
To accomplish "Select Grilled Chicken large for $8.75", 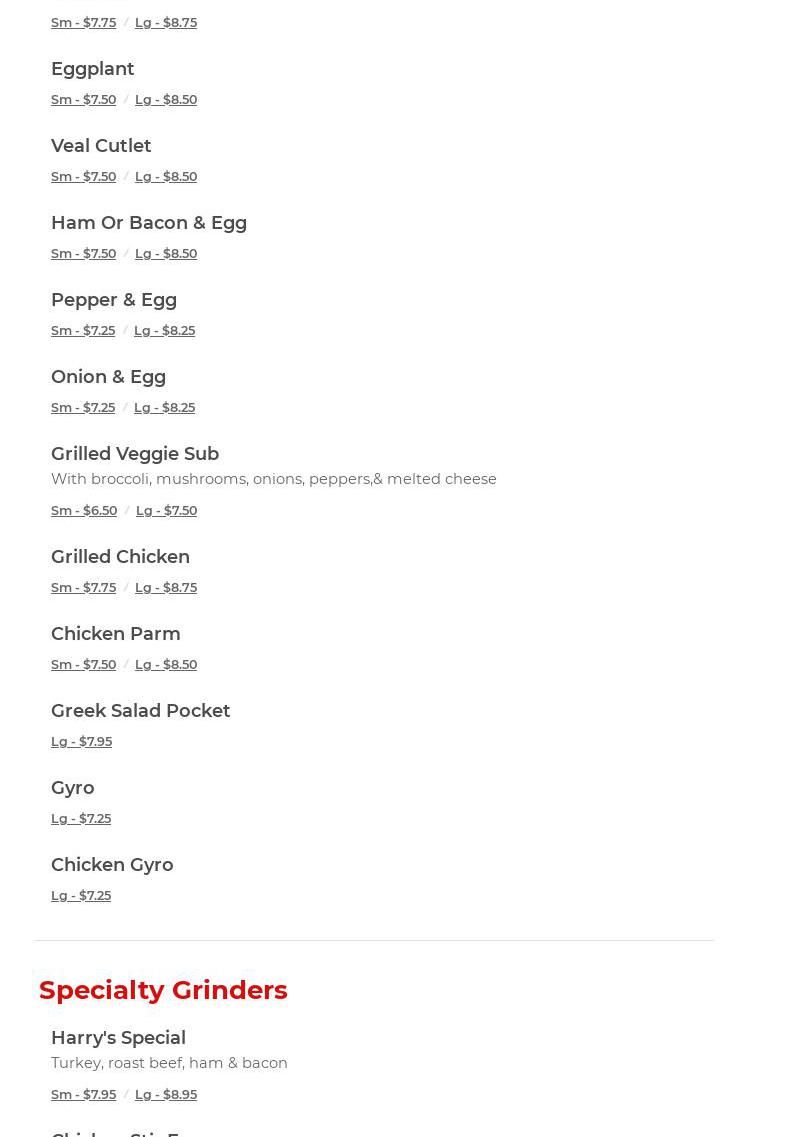I will [x=166, y=587].
